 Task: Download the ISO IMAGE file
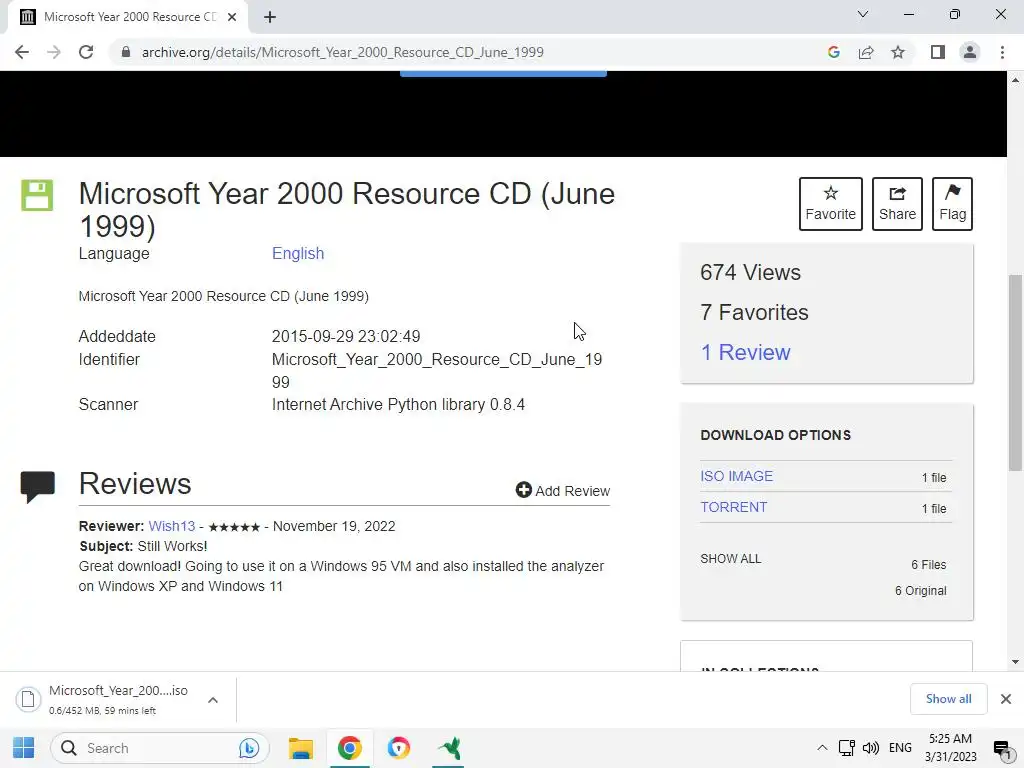pyautogui.click(x=737, y=476)
